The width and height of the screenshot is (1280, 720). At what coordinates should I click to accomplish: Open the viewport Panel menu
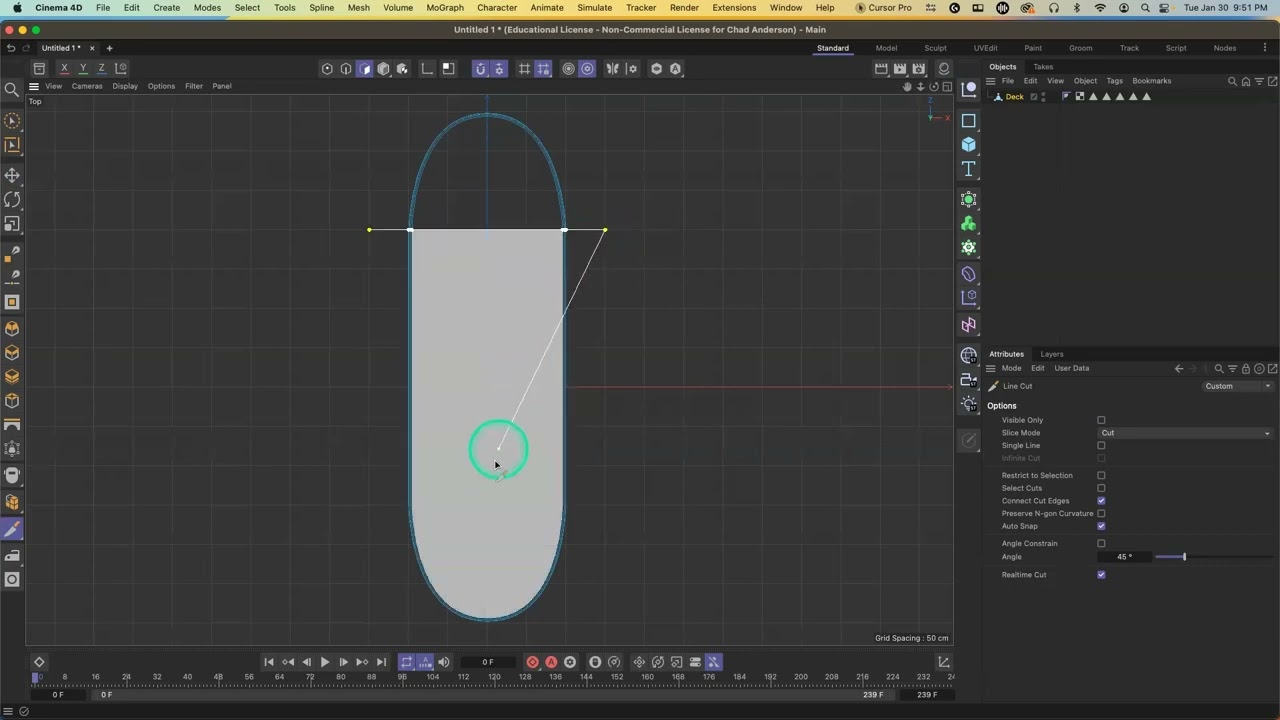(x=222, y=86)
